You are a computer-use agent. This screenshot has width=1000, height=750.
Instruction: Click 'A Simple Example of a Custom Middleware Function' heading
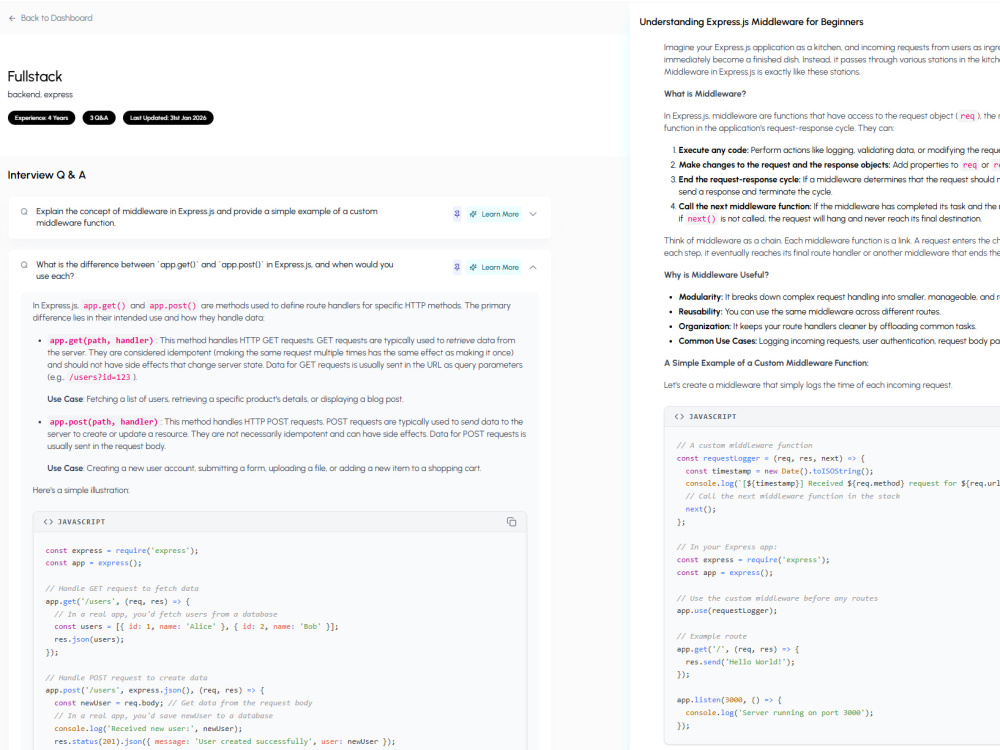[x=766, y=363]
